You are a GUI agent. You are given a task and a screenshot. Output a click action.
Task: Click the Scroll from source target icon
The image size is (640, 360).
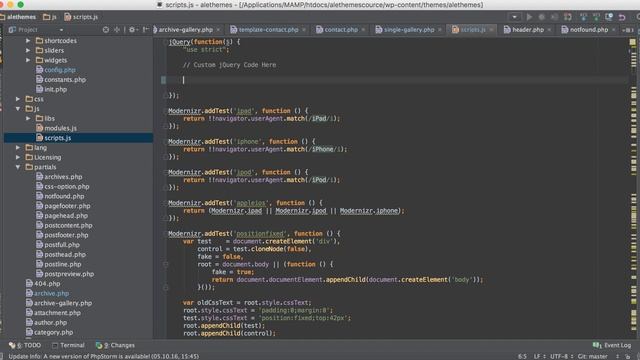(x=106, y=30)
